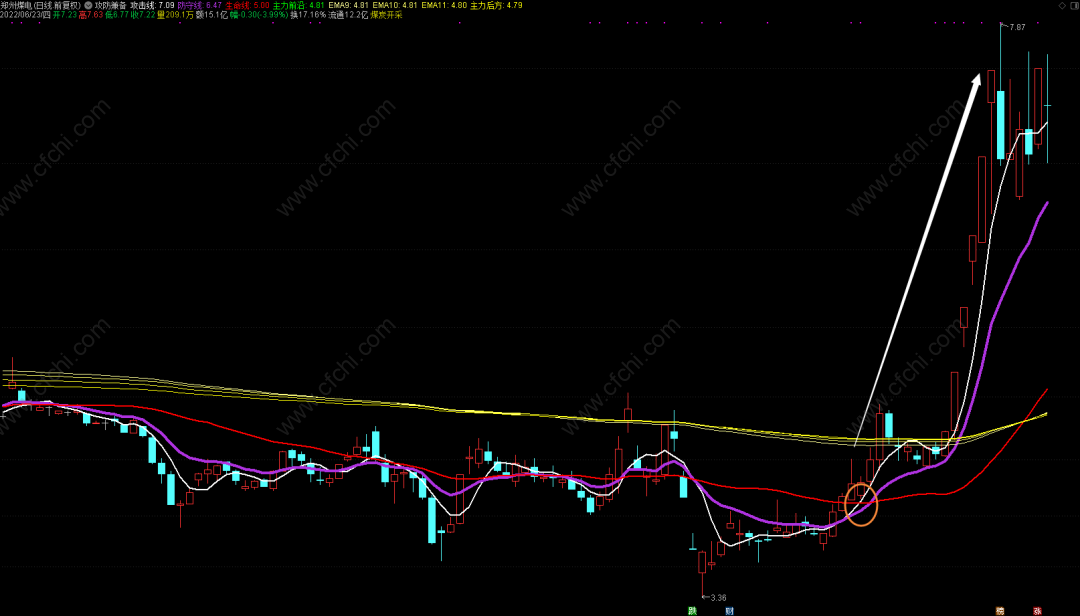Click the diamond icon at top right
Viewport: 1080px width, 616px height.
click(1061, 6)
